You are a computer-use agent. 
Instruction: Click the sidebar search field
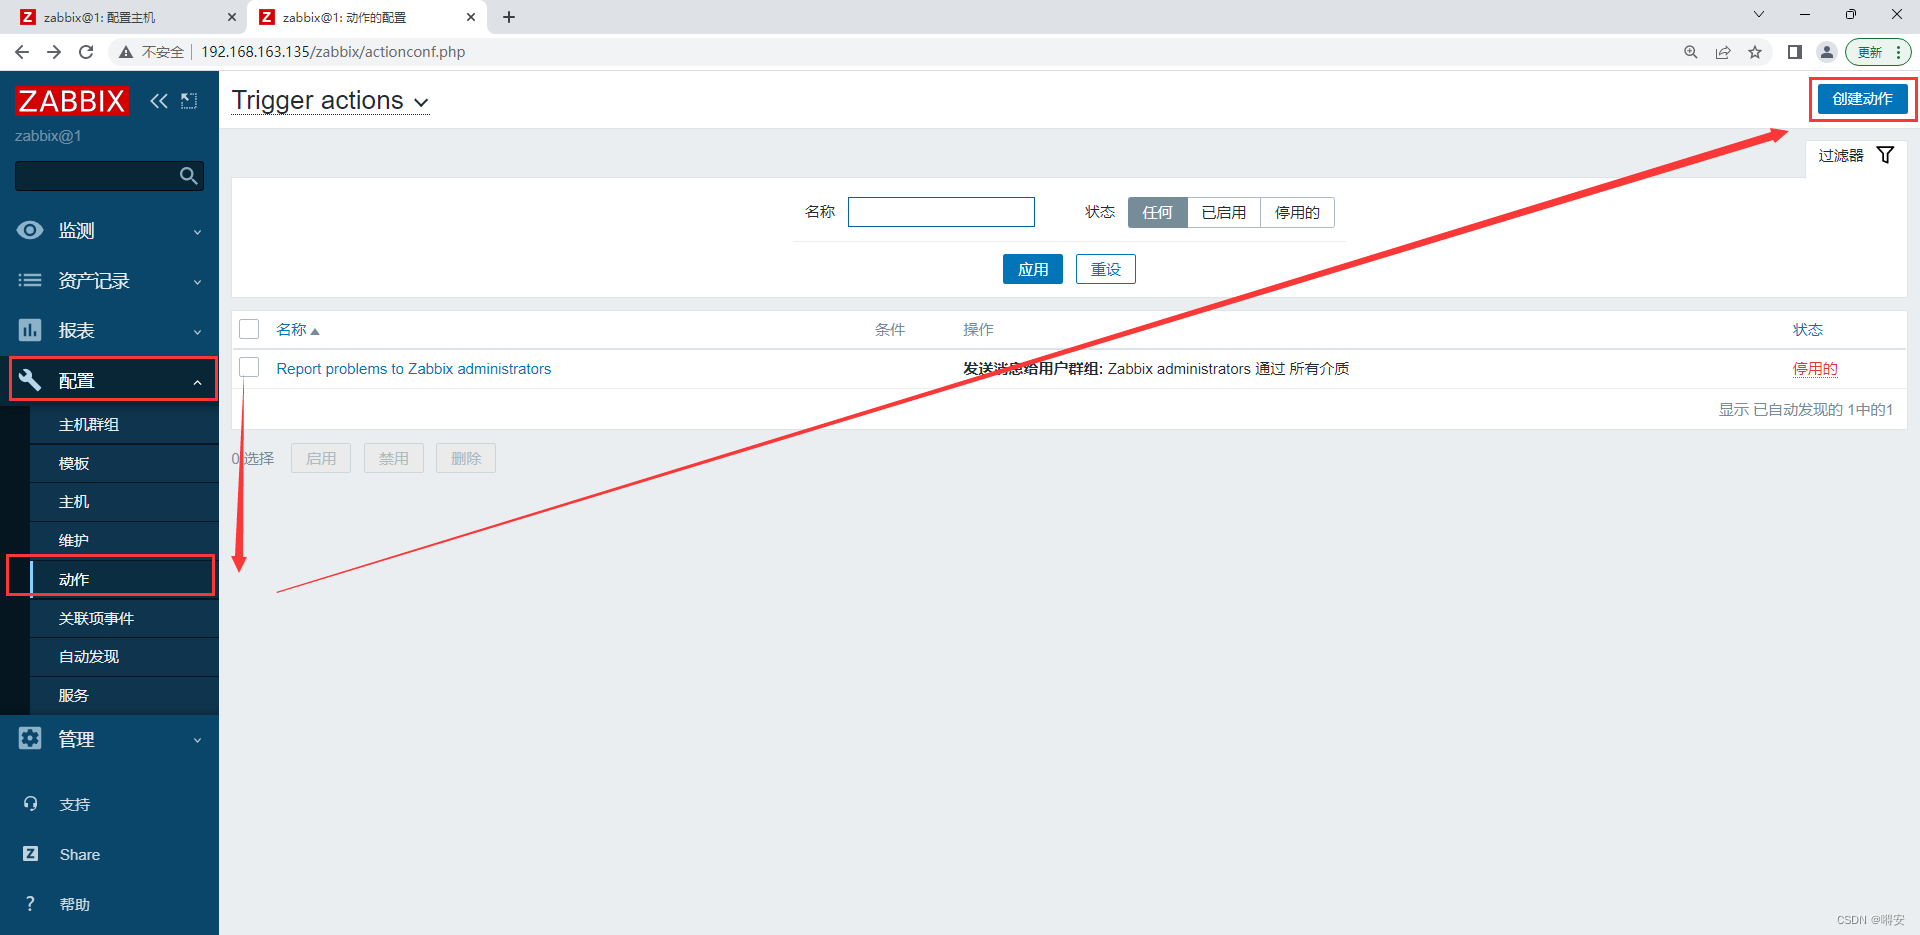tap(109, 176)
